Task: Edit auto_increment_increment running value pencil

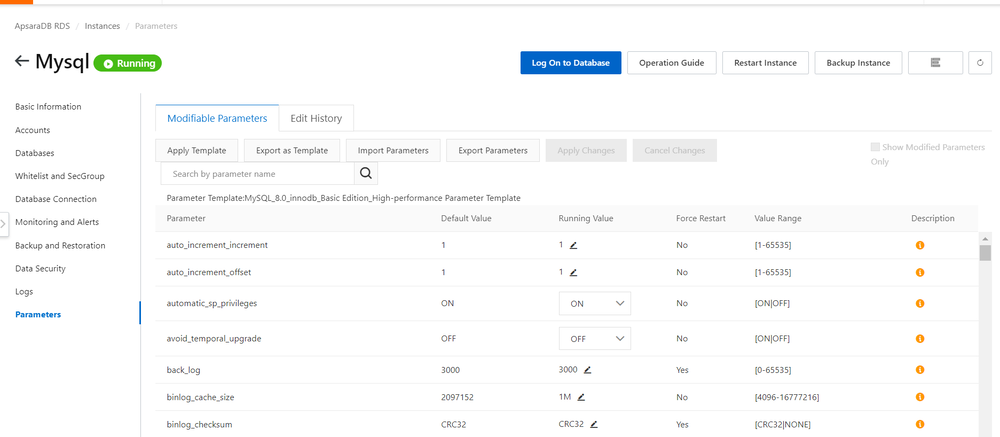Action: (x=574, y=245)
